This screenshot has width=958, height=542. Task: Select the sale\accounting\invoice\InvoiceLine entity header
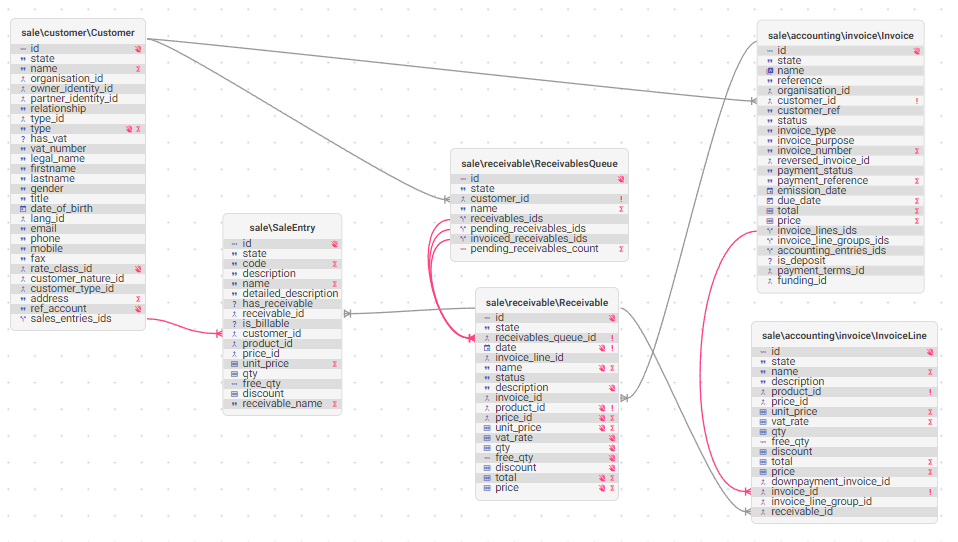(844, 336)
